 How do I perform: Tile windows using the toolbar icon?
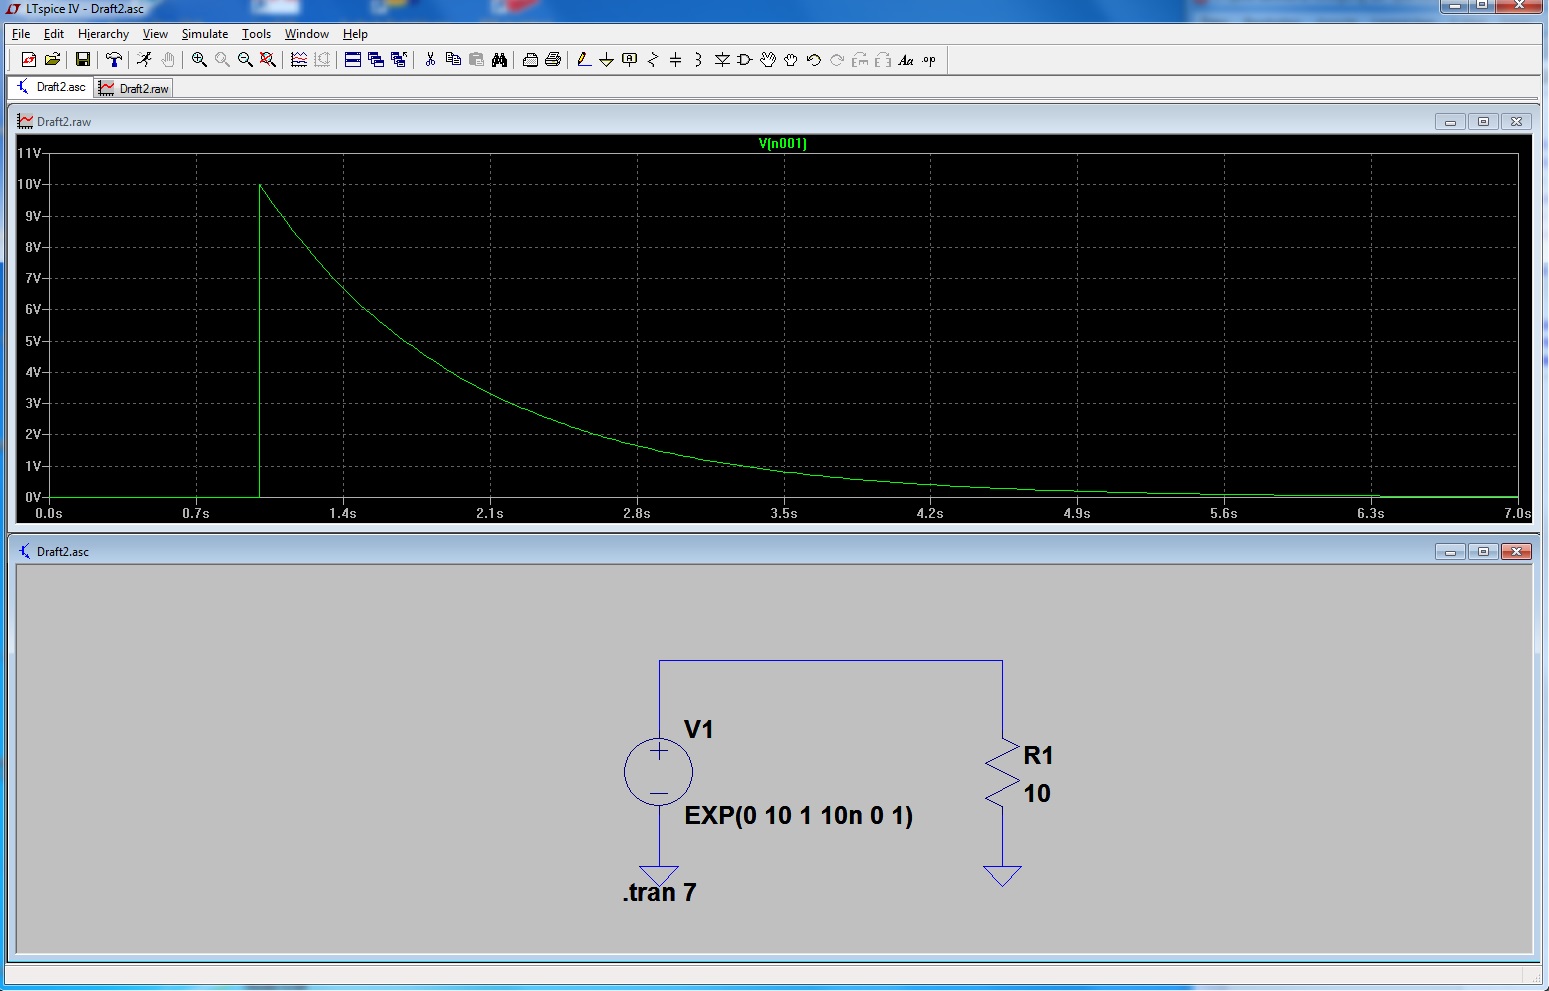[x=353, y=60]
